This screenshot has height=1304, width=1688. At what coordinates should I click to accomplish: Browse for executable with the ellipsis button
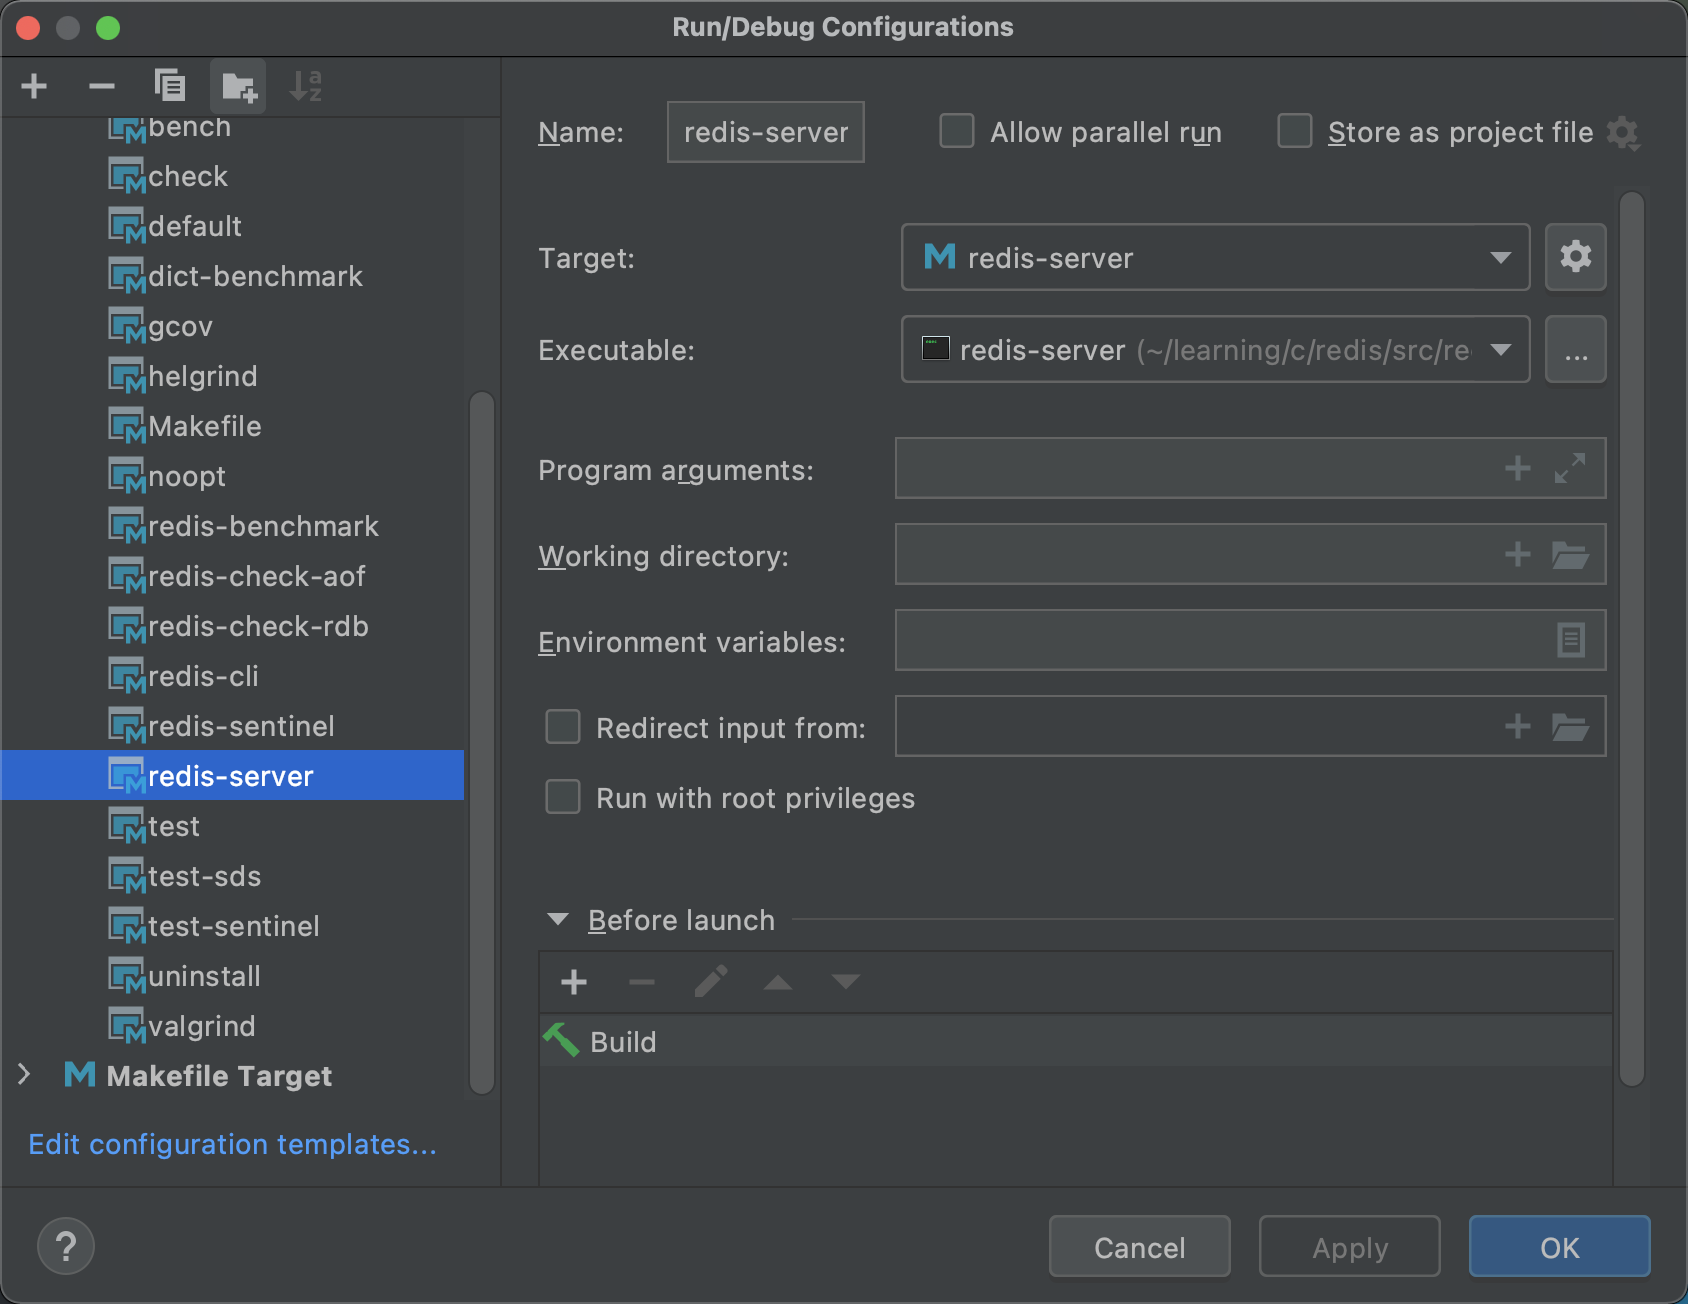(1576, 350)
